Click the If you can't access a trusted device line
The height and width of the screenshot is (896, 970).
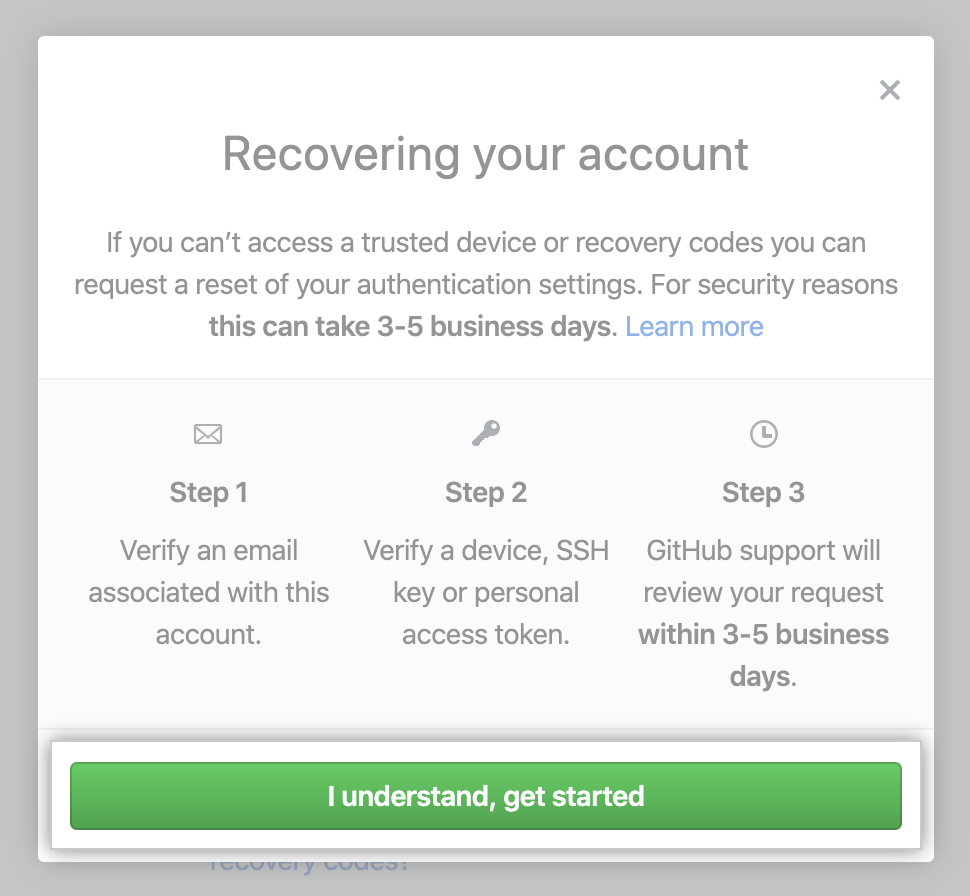click(x=485, y=243)
